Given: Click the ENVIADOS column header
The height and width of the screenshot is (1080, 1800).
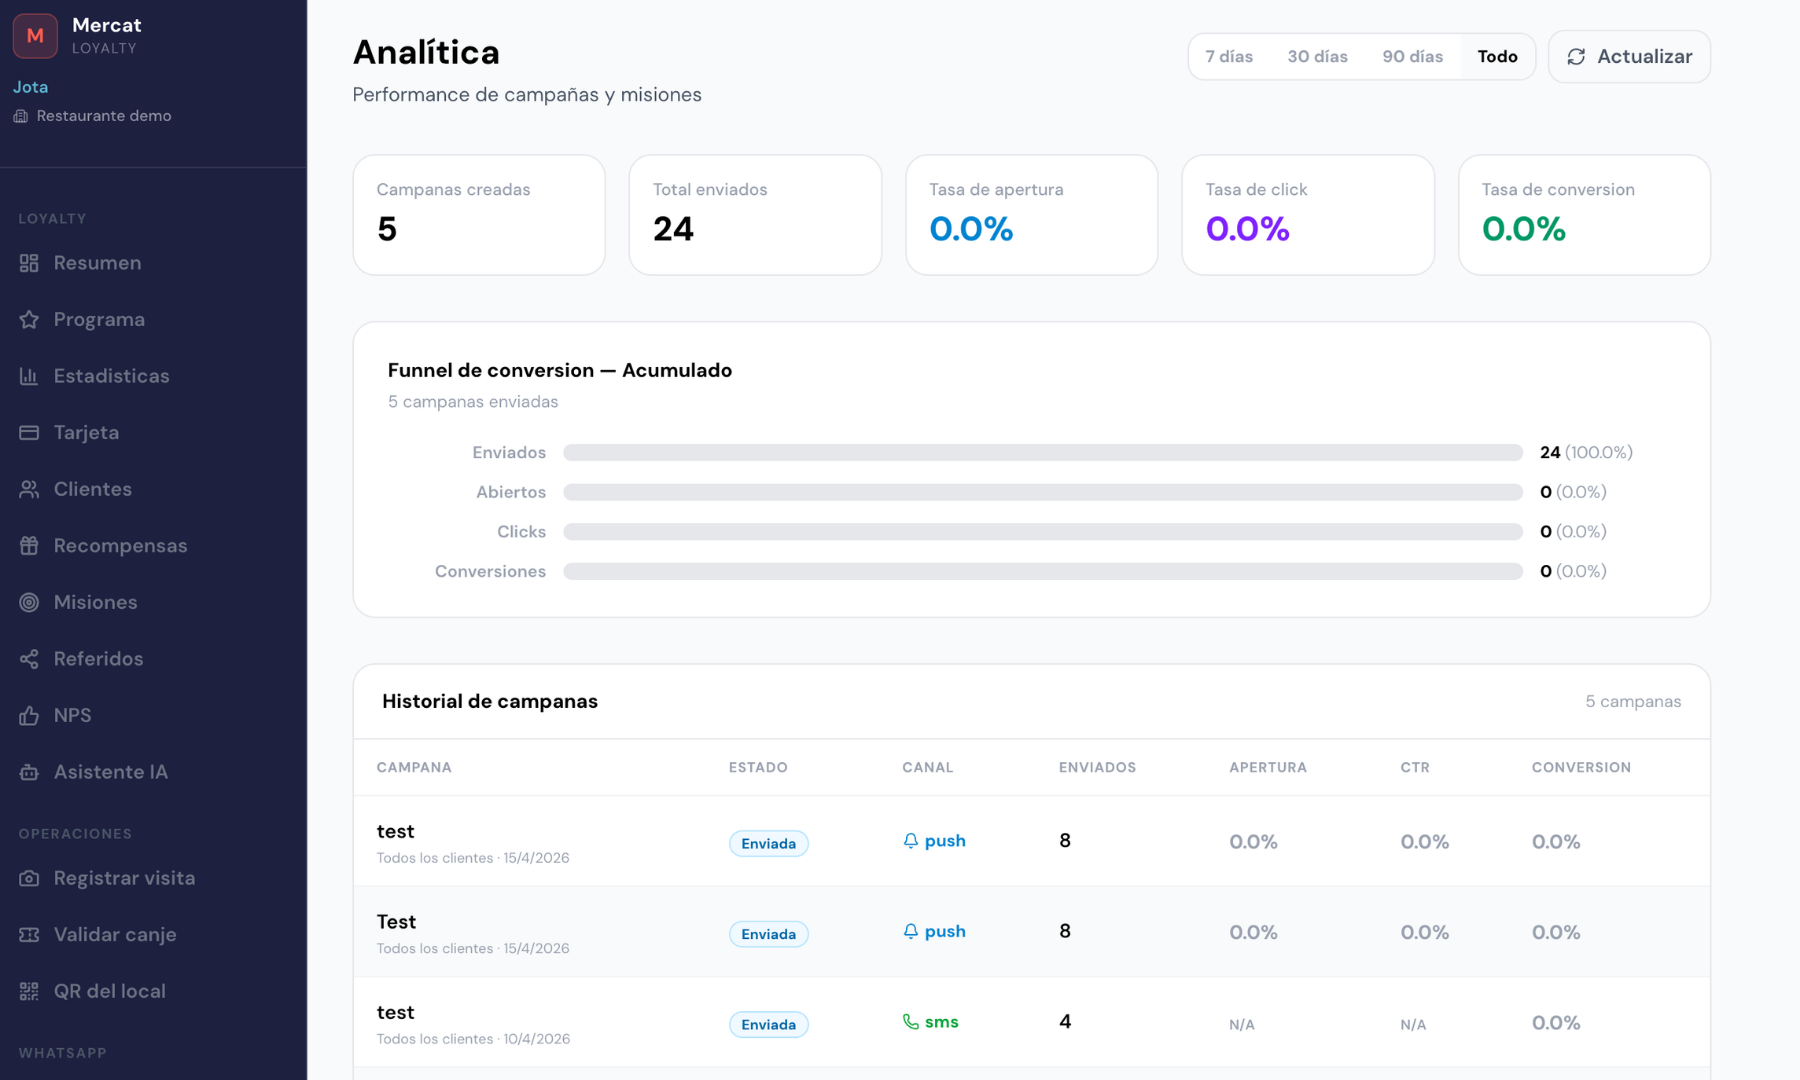Looking at the screenshot, I should (x=1097, y=768).
